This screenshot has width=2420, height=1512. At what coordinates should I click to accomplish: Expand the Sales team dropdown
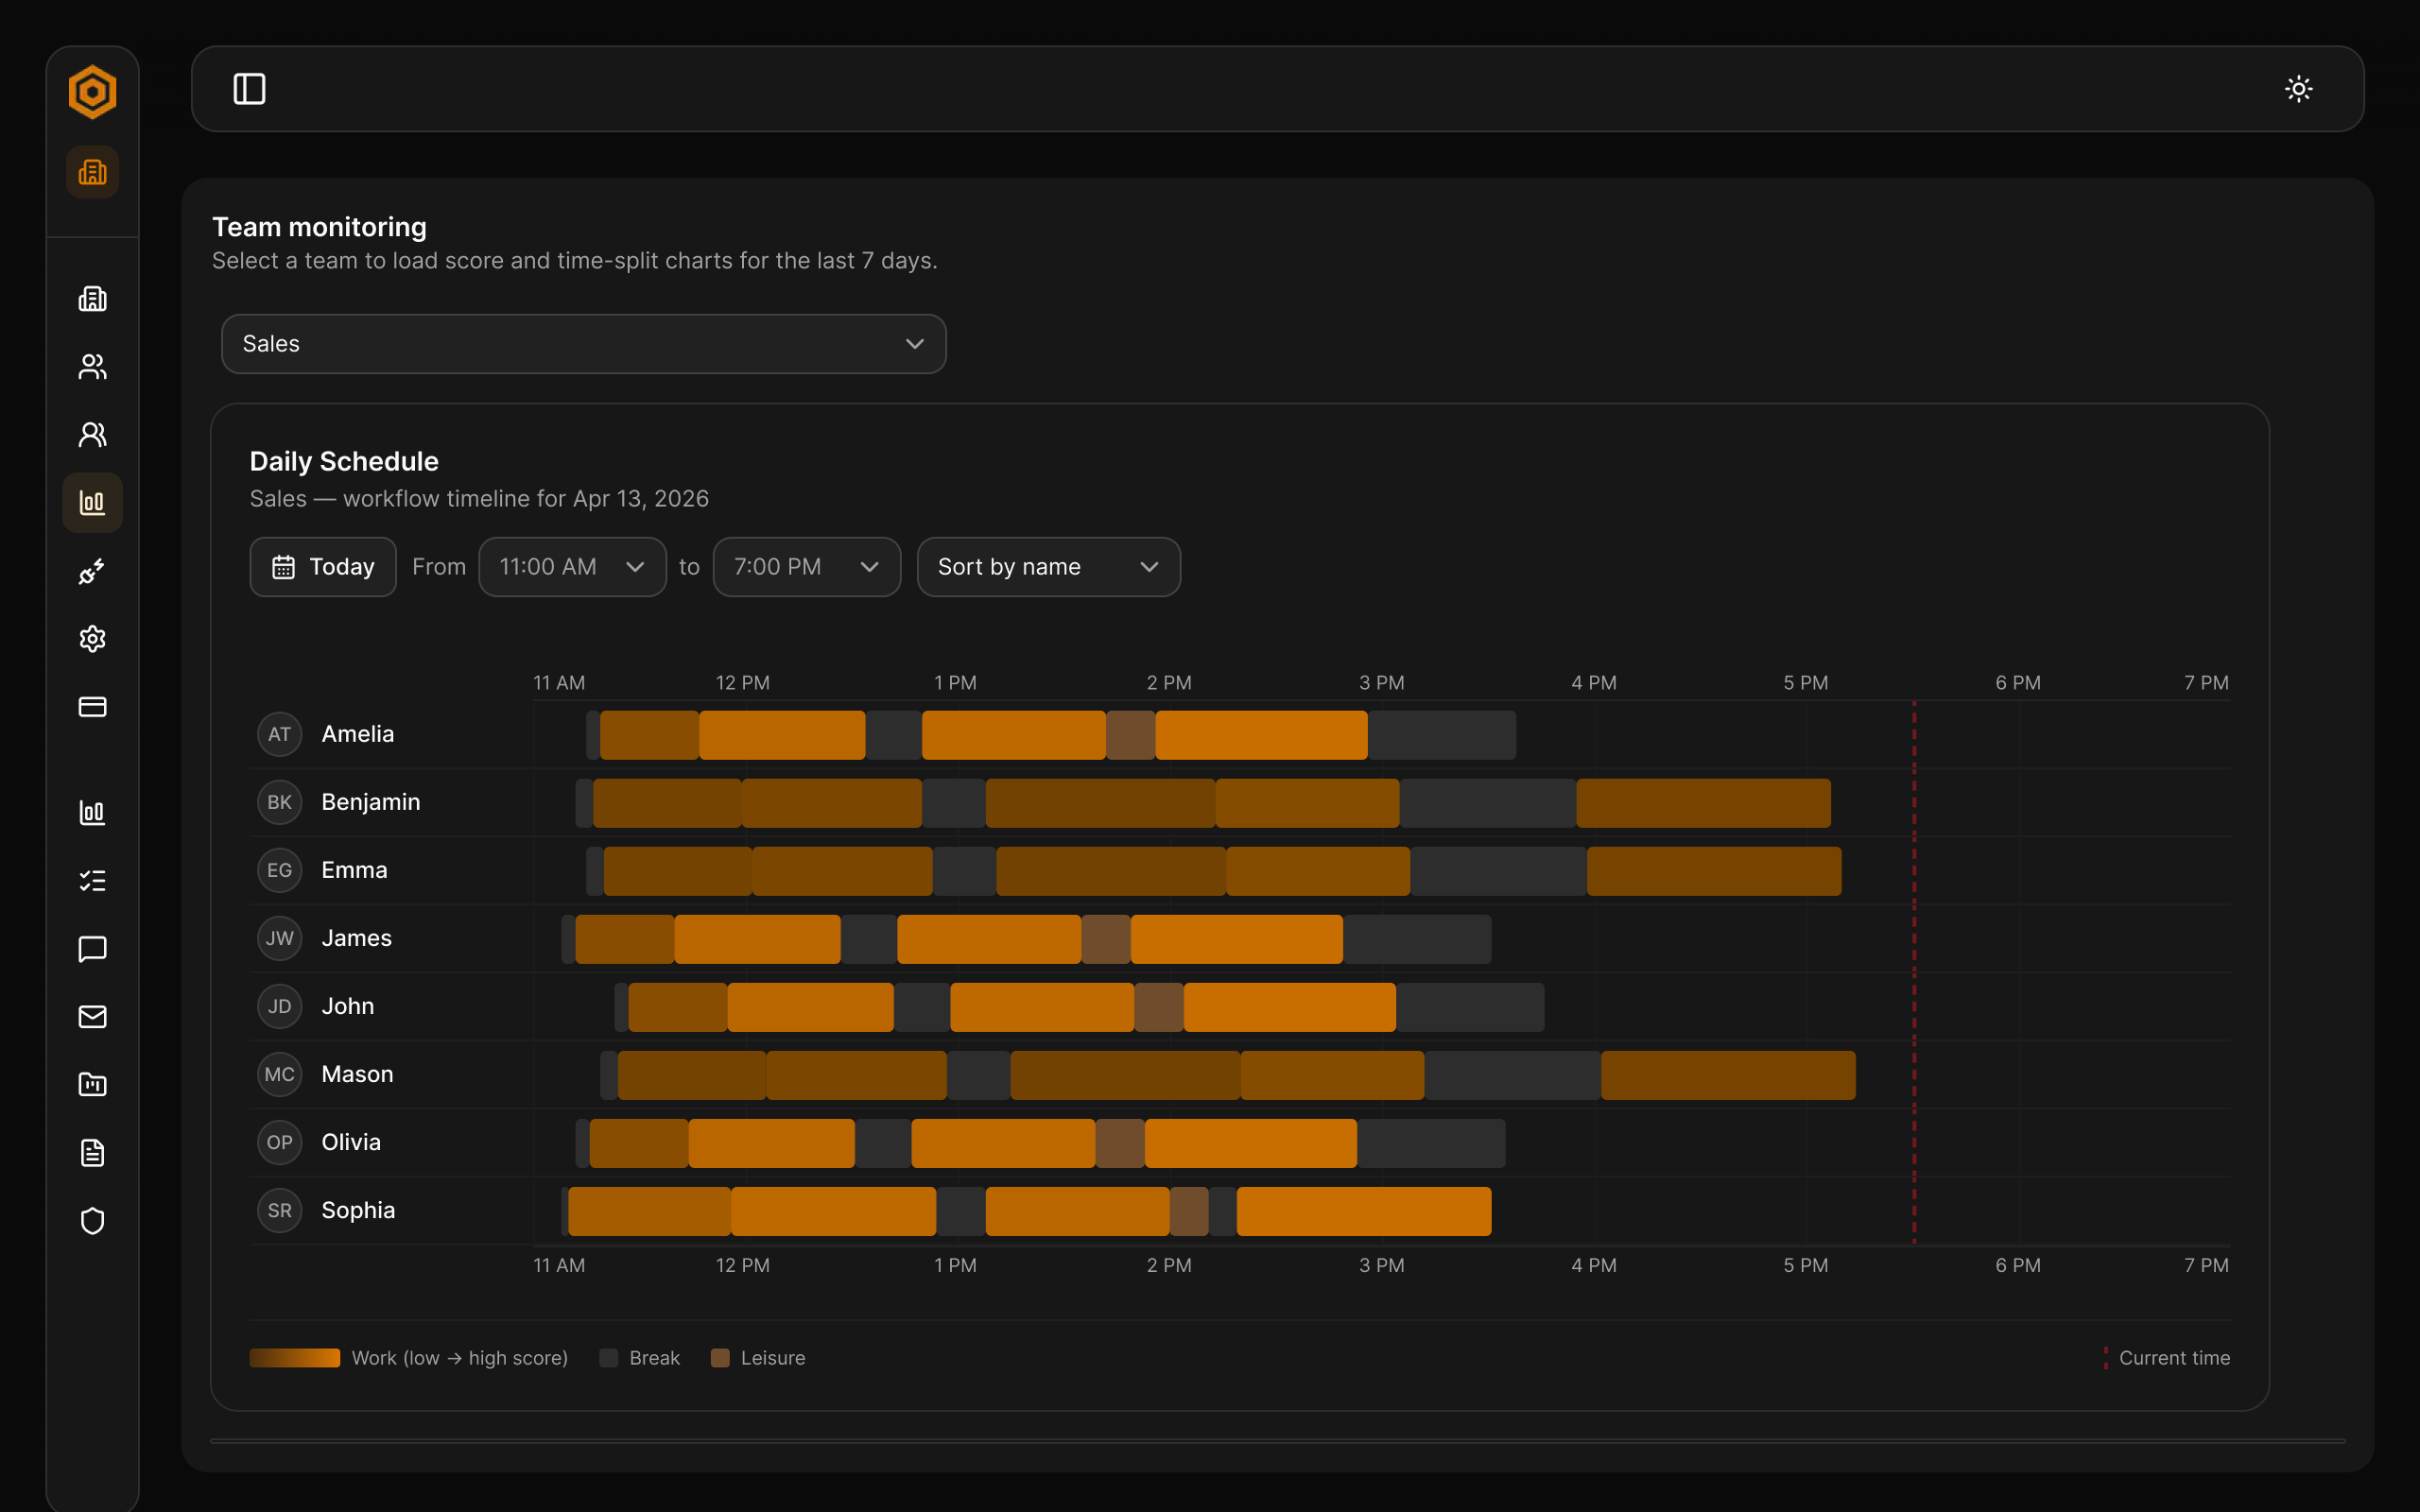pos(584,344)
